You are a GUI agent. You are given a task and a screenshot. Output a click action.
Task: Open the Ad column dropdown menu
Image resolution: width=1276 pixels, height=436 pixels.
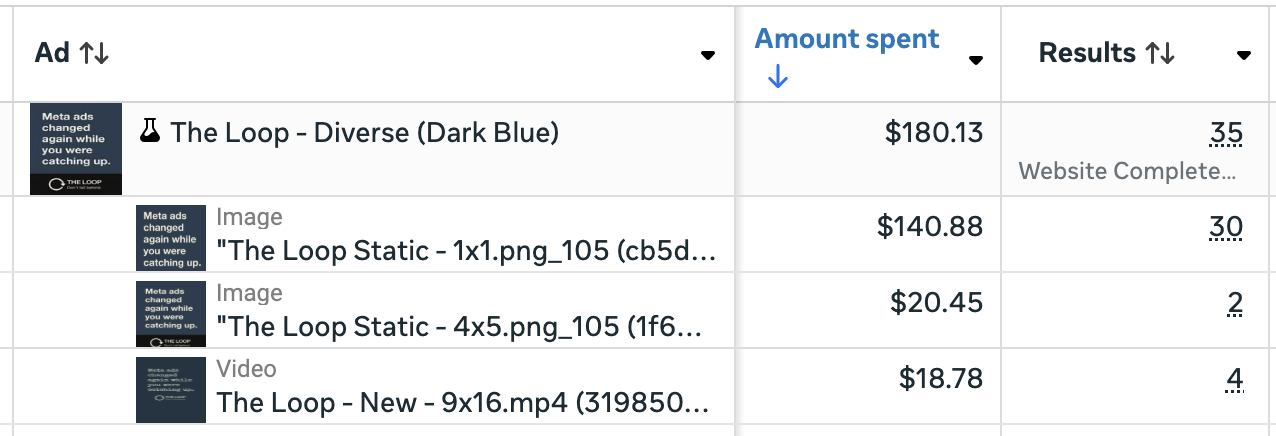point(708,55)
